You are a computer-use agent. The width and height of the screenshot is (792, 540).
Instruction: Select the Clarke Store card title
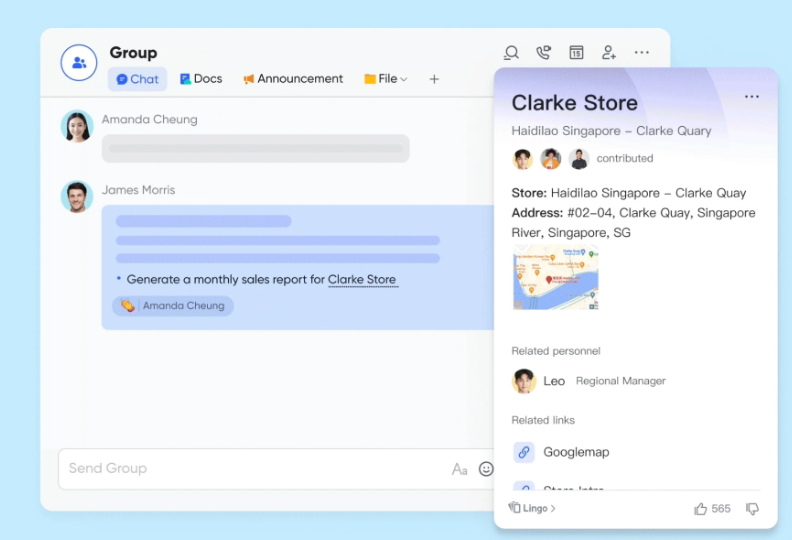point(574,103)
